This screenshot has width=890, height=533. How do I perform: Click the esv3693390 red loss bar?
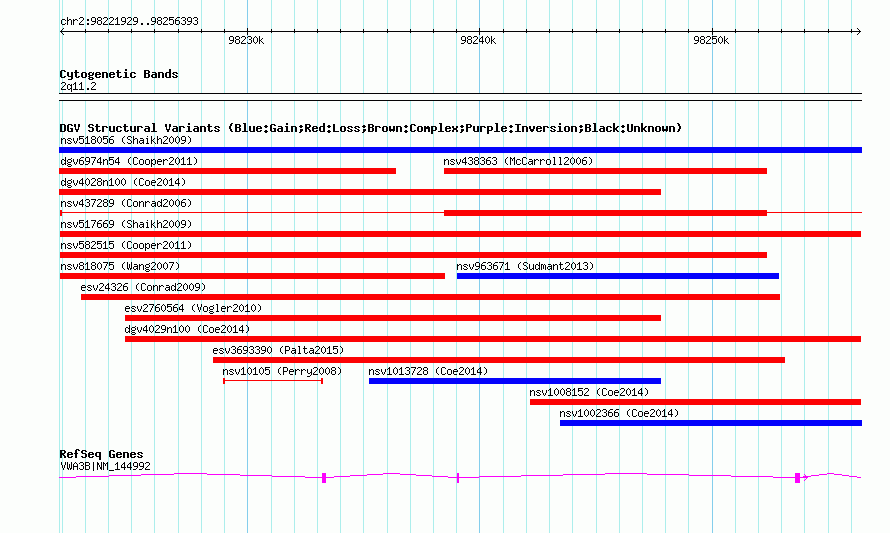[499, 360]
